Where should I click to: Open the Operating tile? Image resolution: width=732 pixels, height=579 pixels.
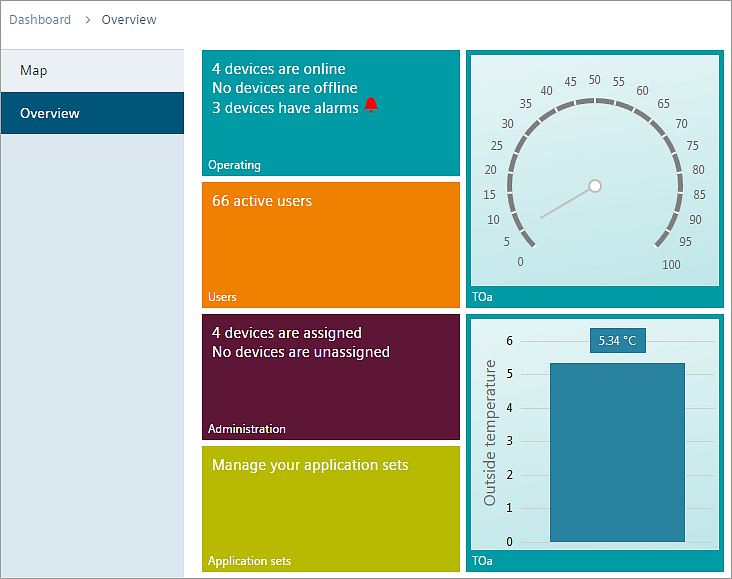click(331, 113)
